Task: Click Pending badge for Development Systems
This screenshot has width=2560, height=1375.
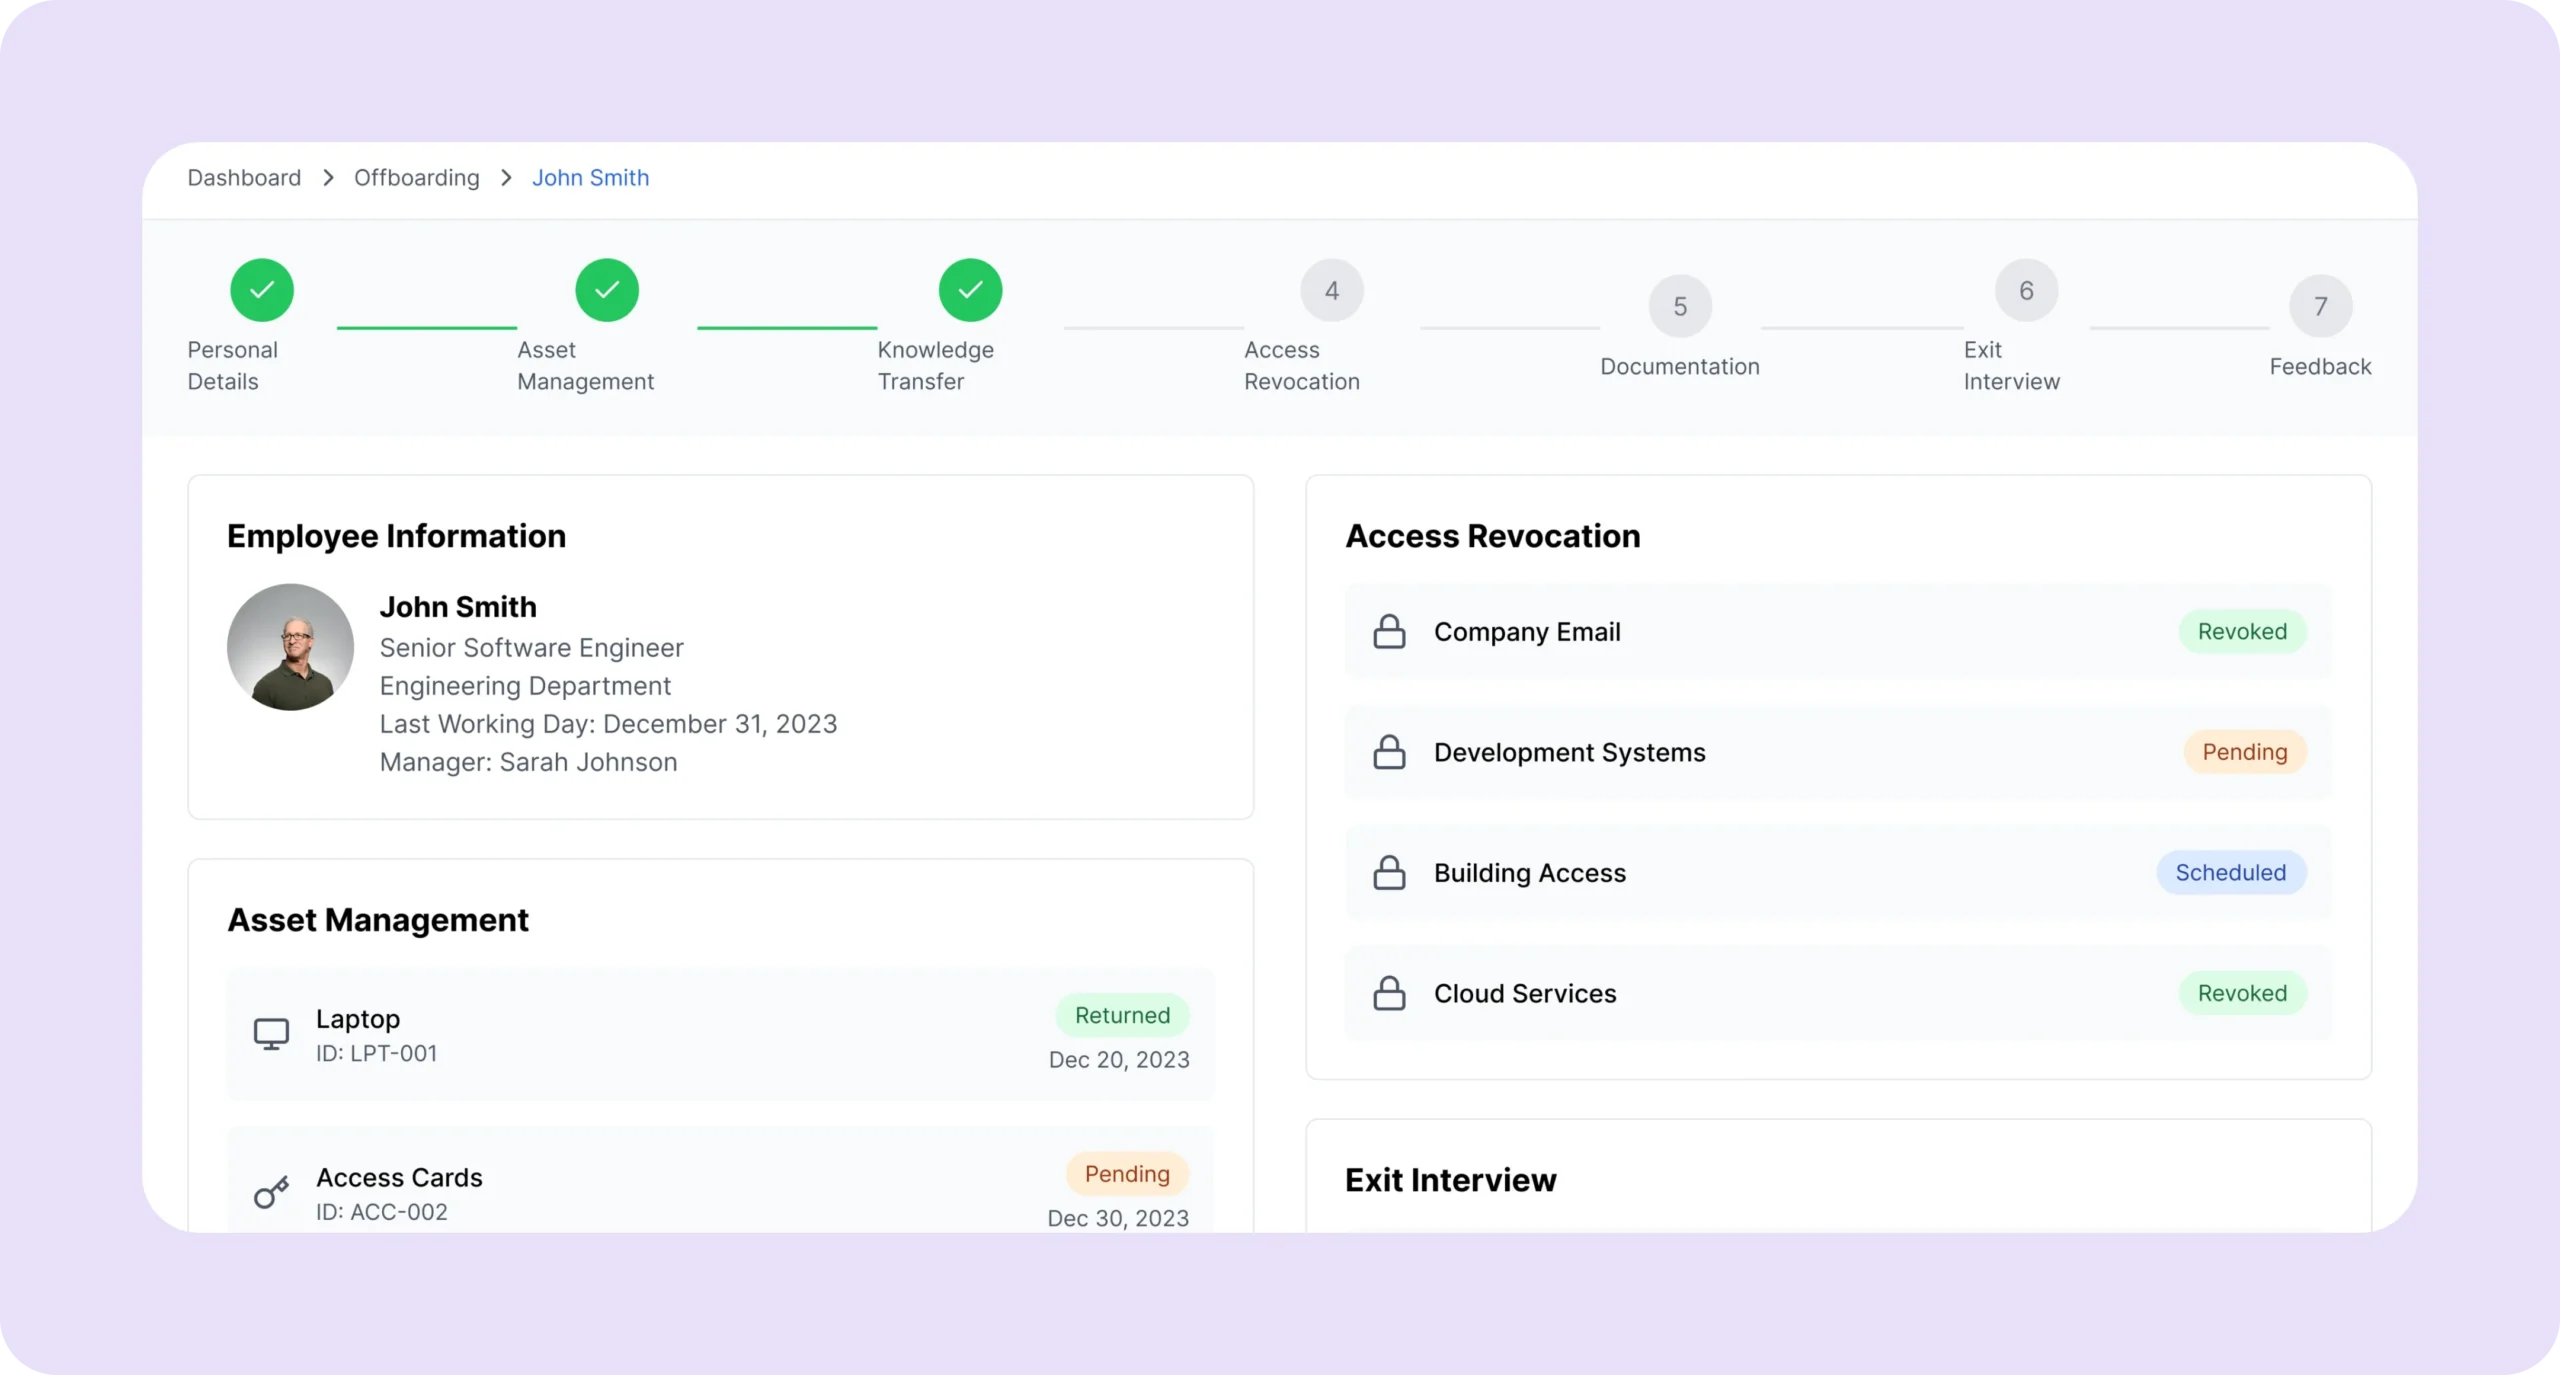Action: [x=2244, y=752]
